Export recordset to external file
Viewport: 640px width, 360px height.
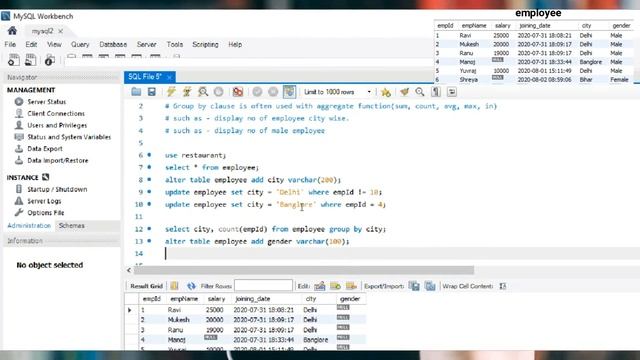(414, 286)
